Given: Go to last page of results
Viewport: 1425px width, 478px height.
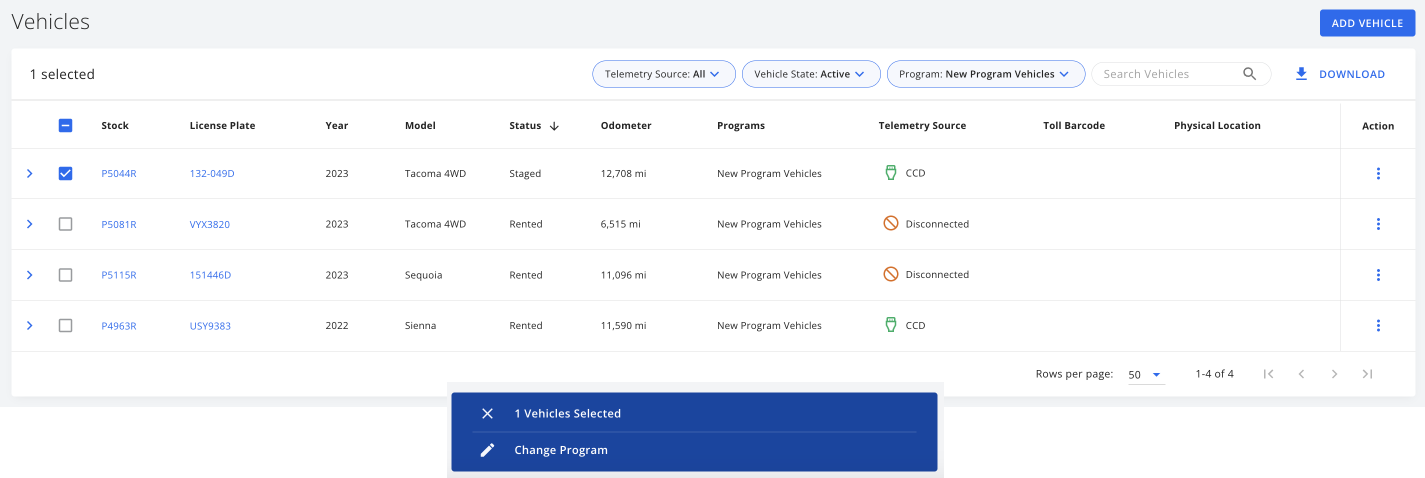Looking at the screenshot, I should [1367, 374].
